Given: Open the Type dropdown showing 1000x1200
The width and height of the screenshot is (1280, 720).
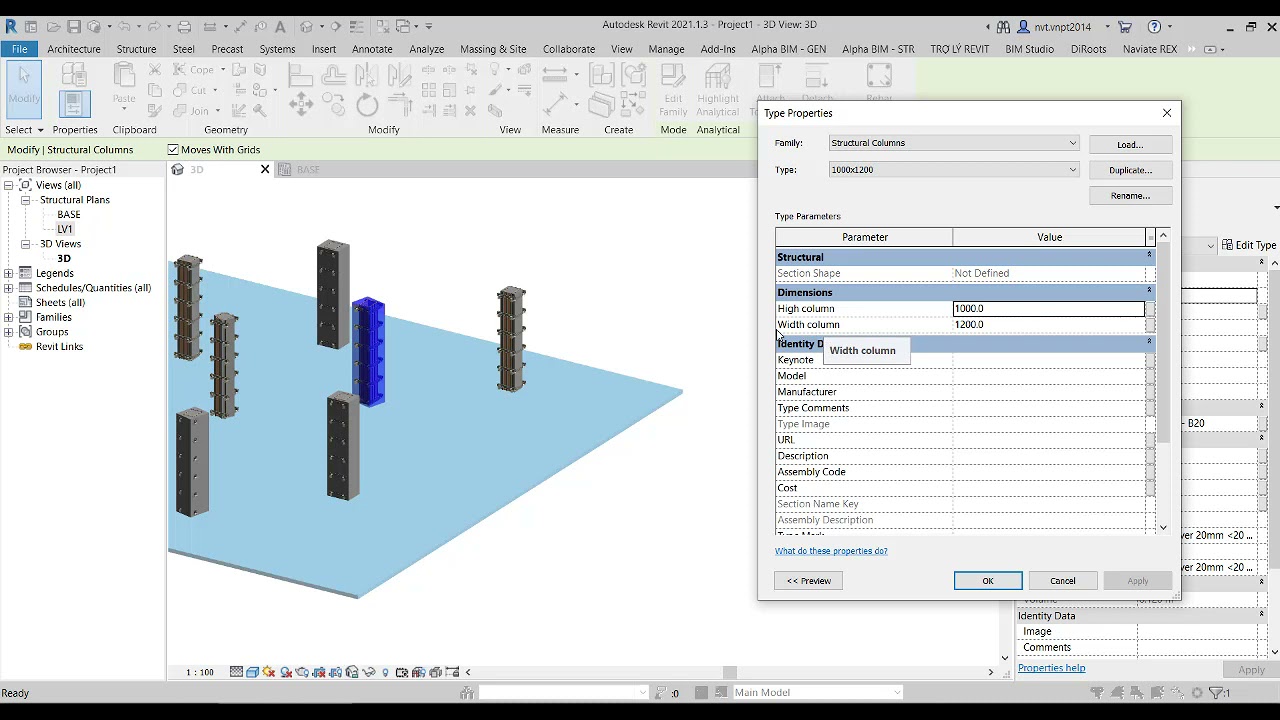Looking at the screenshot, I should [954, 170].
